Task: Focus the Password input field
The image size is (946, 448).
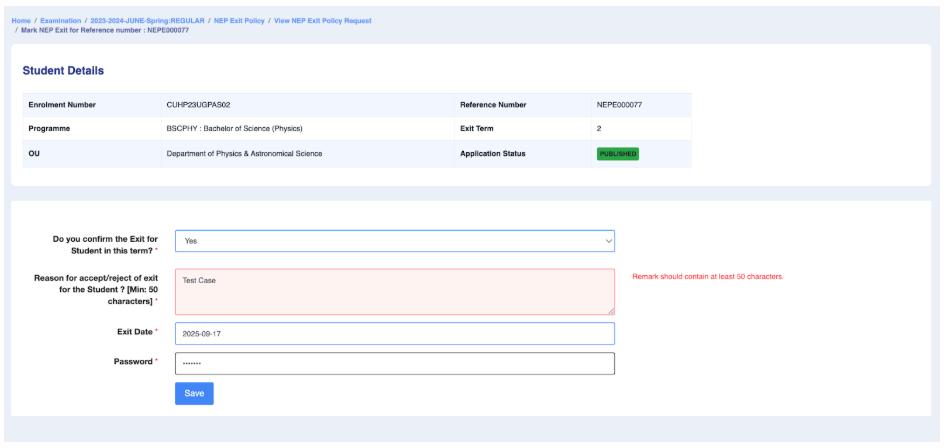Action: 394,363
